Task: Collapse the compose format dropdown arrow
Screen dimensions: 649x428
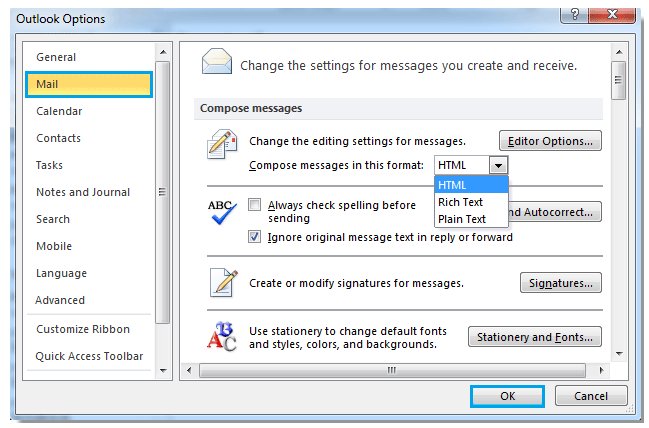Action: (x=498, y=166)
